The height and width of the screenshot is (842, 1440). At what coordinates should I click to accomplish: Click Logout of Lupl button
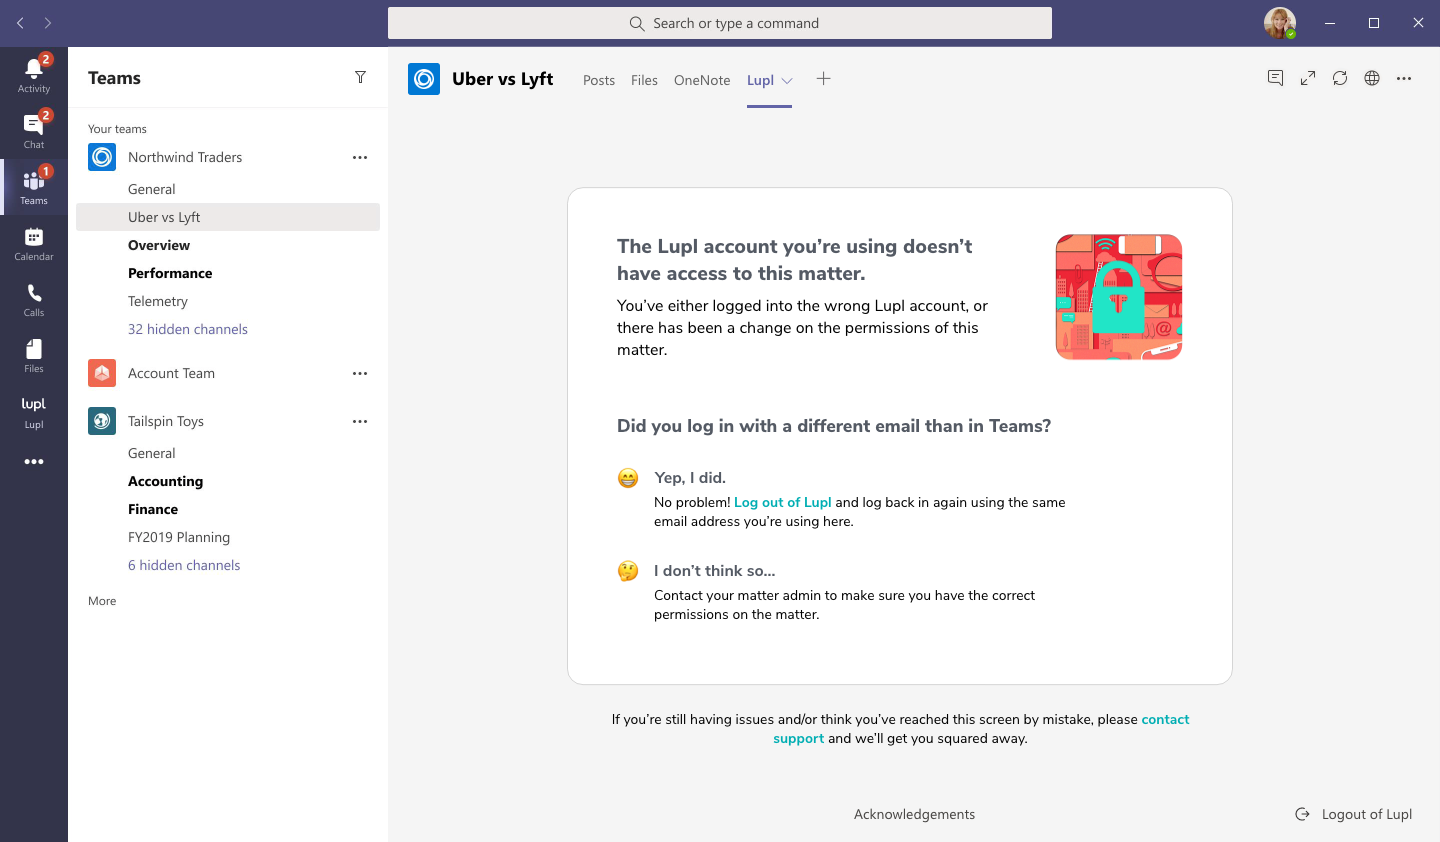tap(1354, 814)
